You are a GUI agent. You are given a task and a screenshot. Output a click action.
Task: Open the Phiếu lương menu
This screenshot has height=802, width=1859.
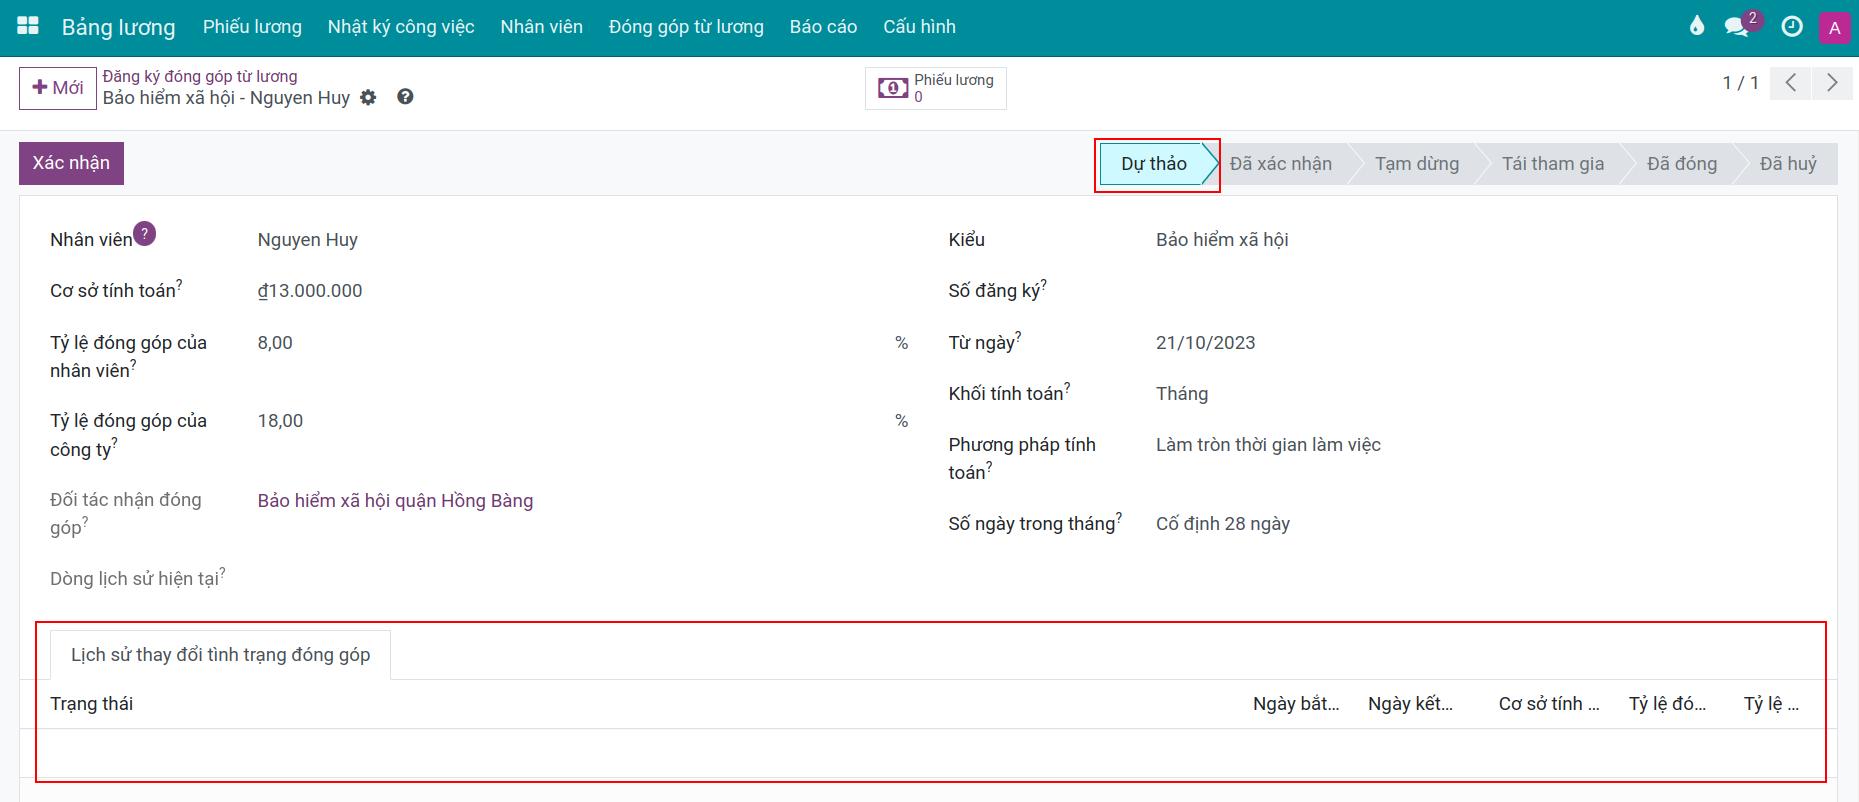tap(252, 27)
